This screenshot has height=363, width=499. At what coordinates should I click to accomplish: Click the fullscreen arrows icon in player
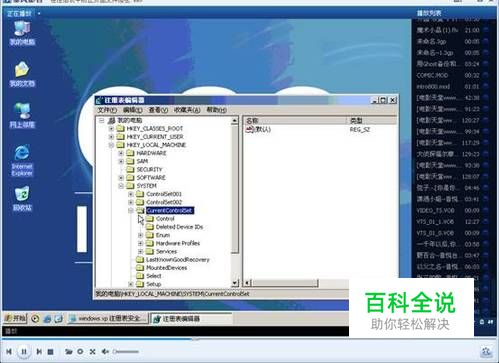93,351
